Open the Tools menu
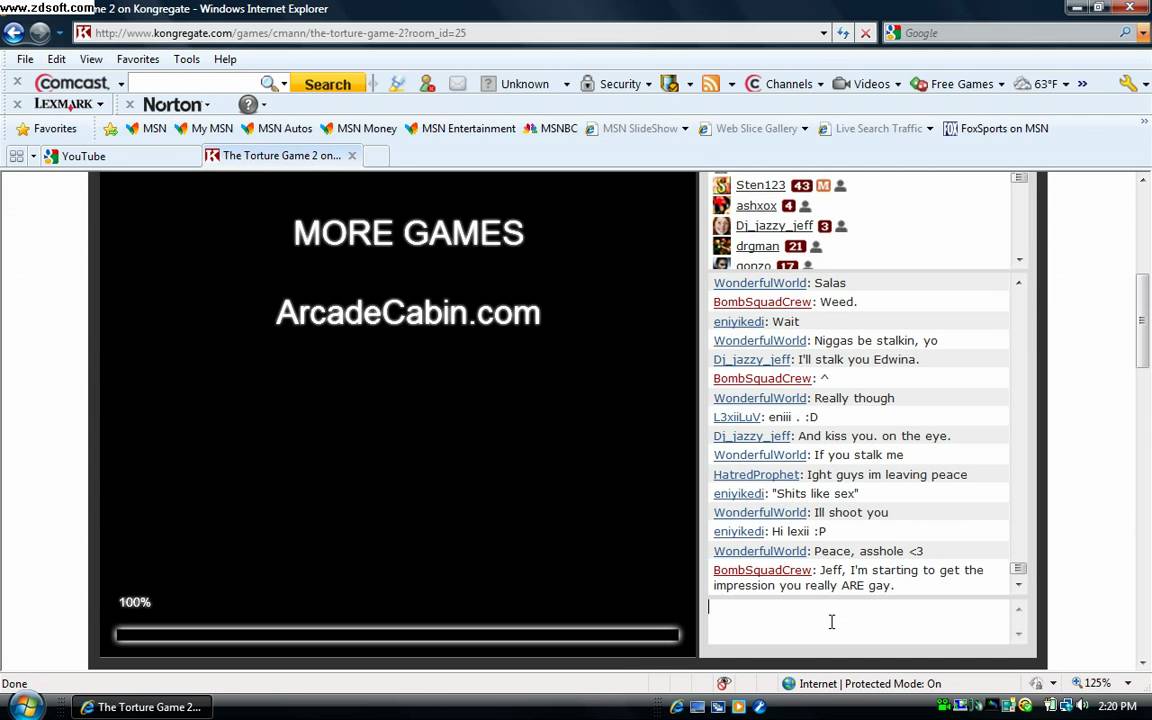The height and width of the screenshot is (720, 1152). click(187, 59)
